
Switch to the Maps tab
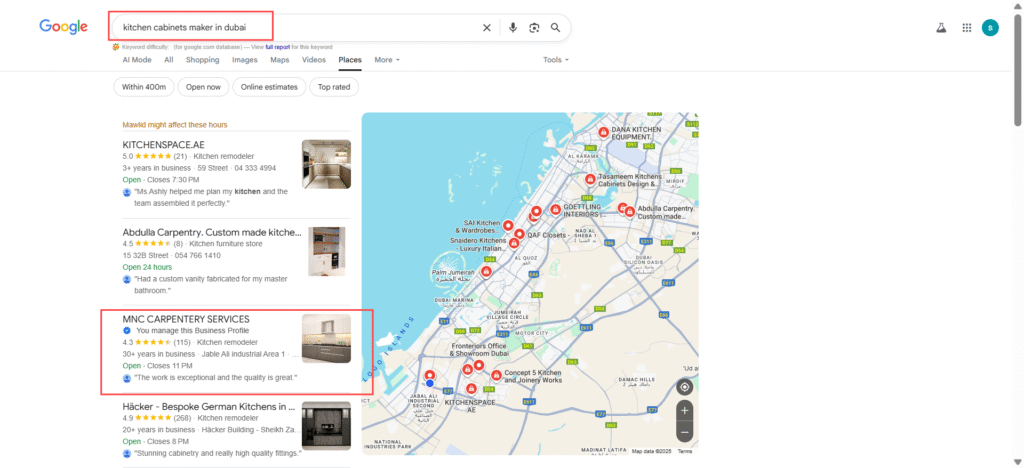tap(279, 60)
